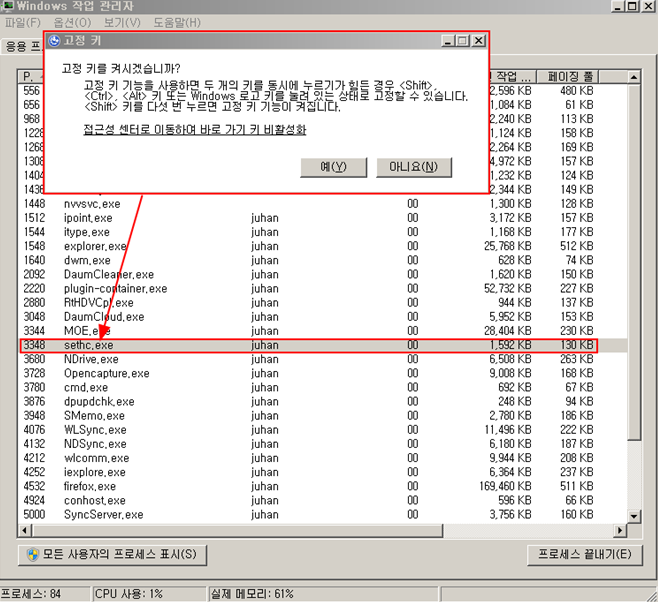Open the 파일(F) menu
The width and height of the screenshot is (658, 602).
point(23,22)
